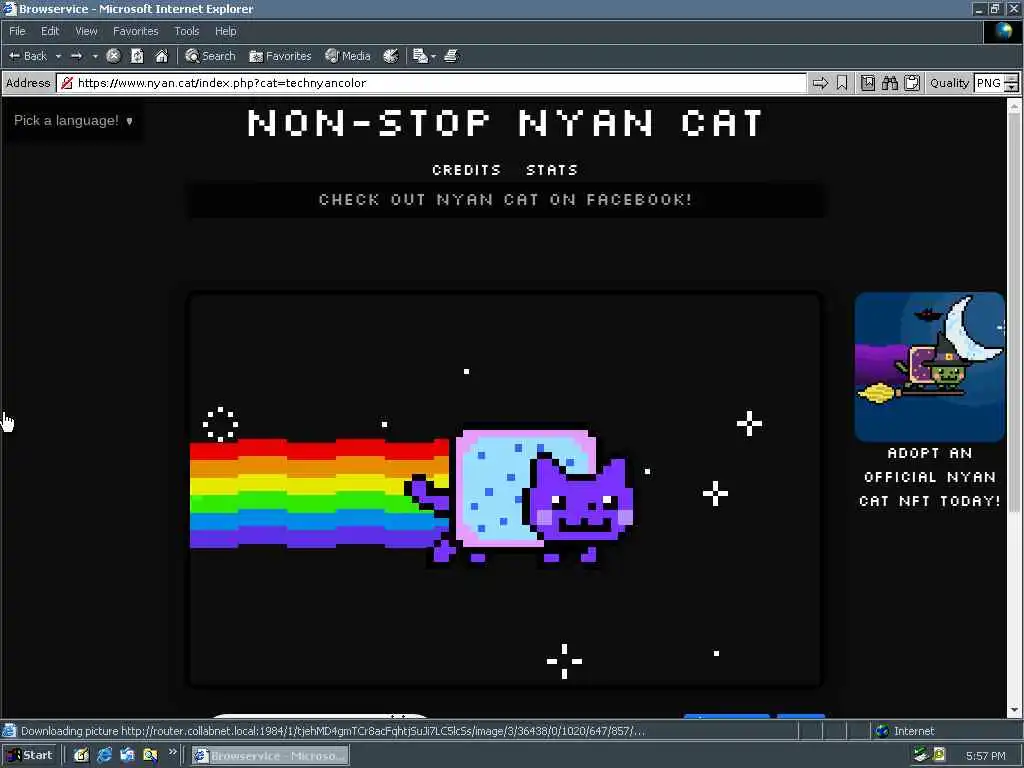Viewport: 1024px width, 768px height.
Task: Click the page security icon in the address bar
Action: [x=67, y=83]
